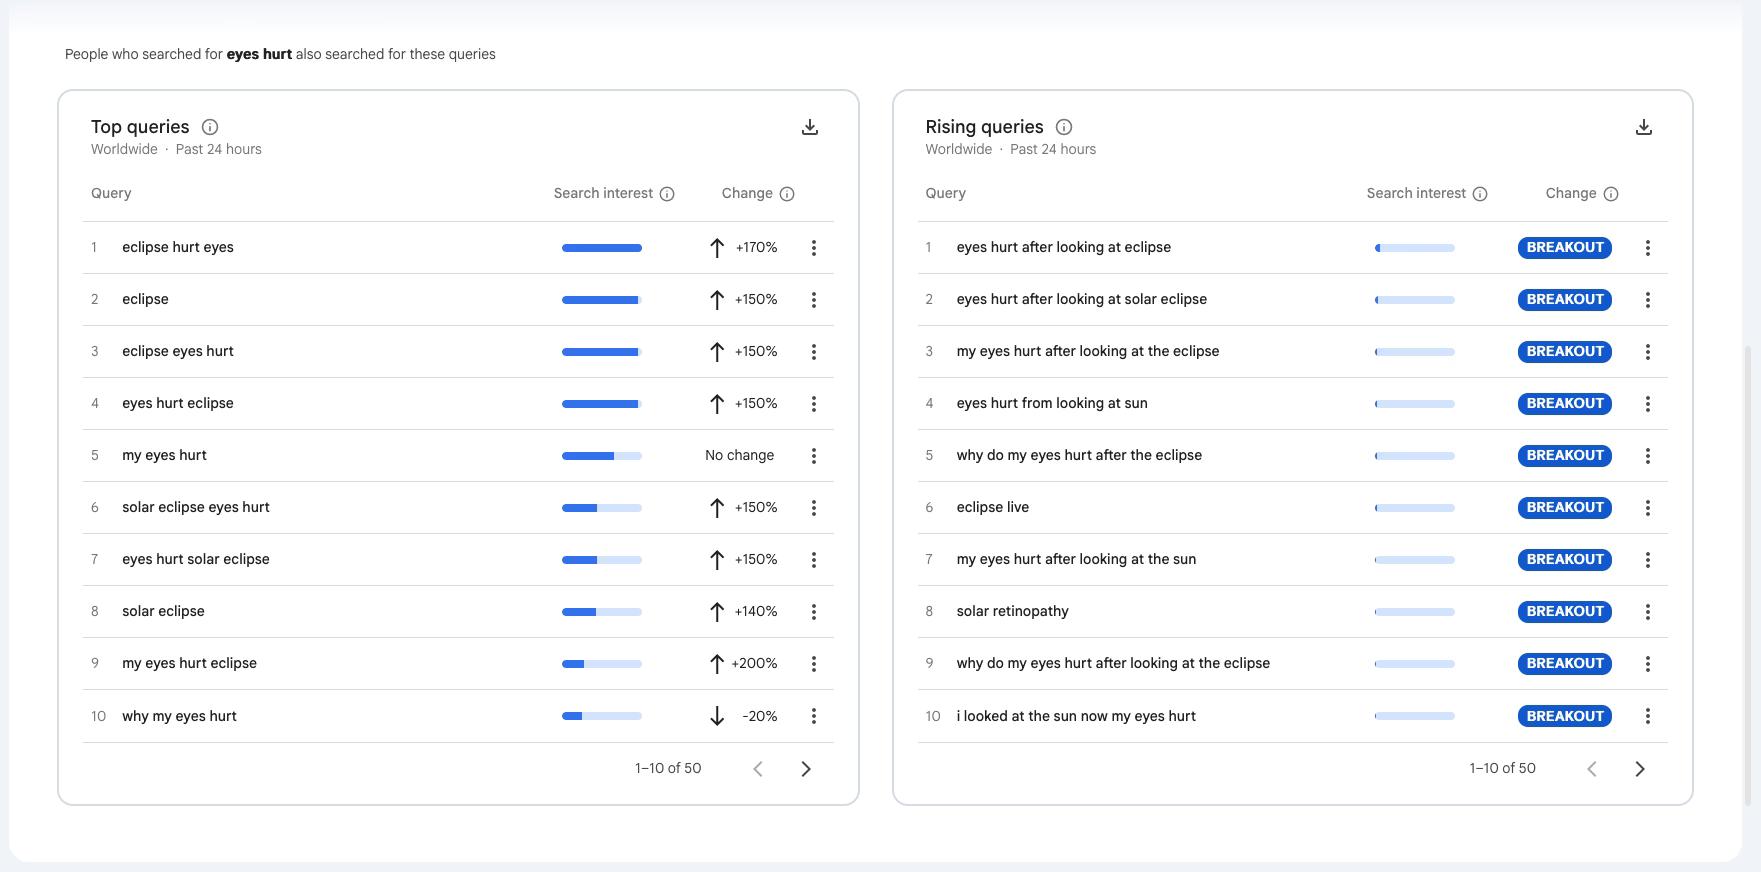Open more options for 'why my eyes hurt'
The height and width of the screenshot is (872, 1761).
(814, 716)
